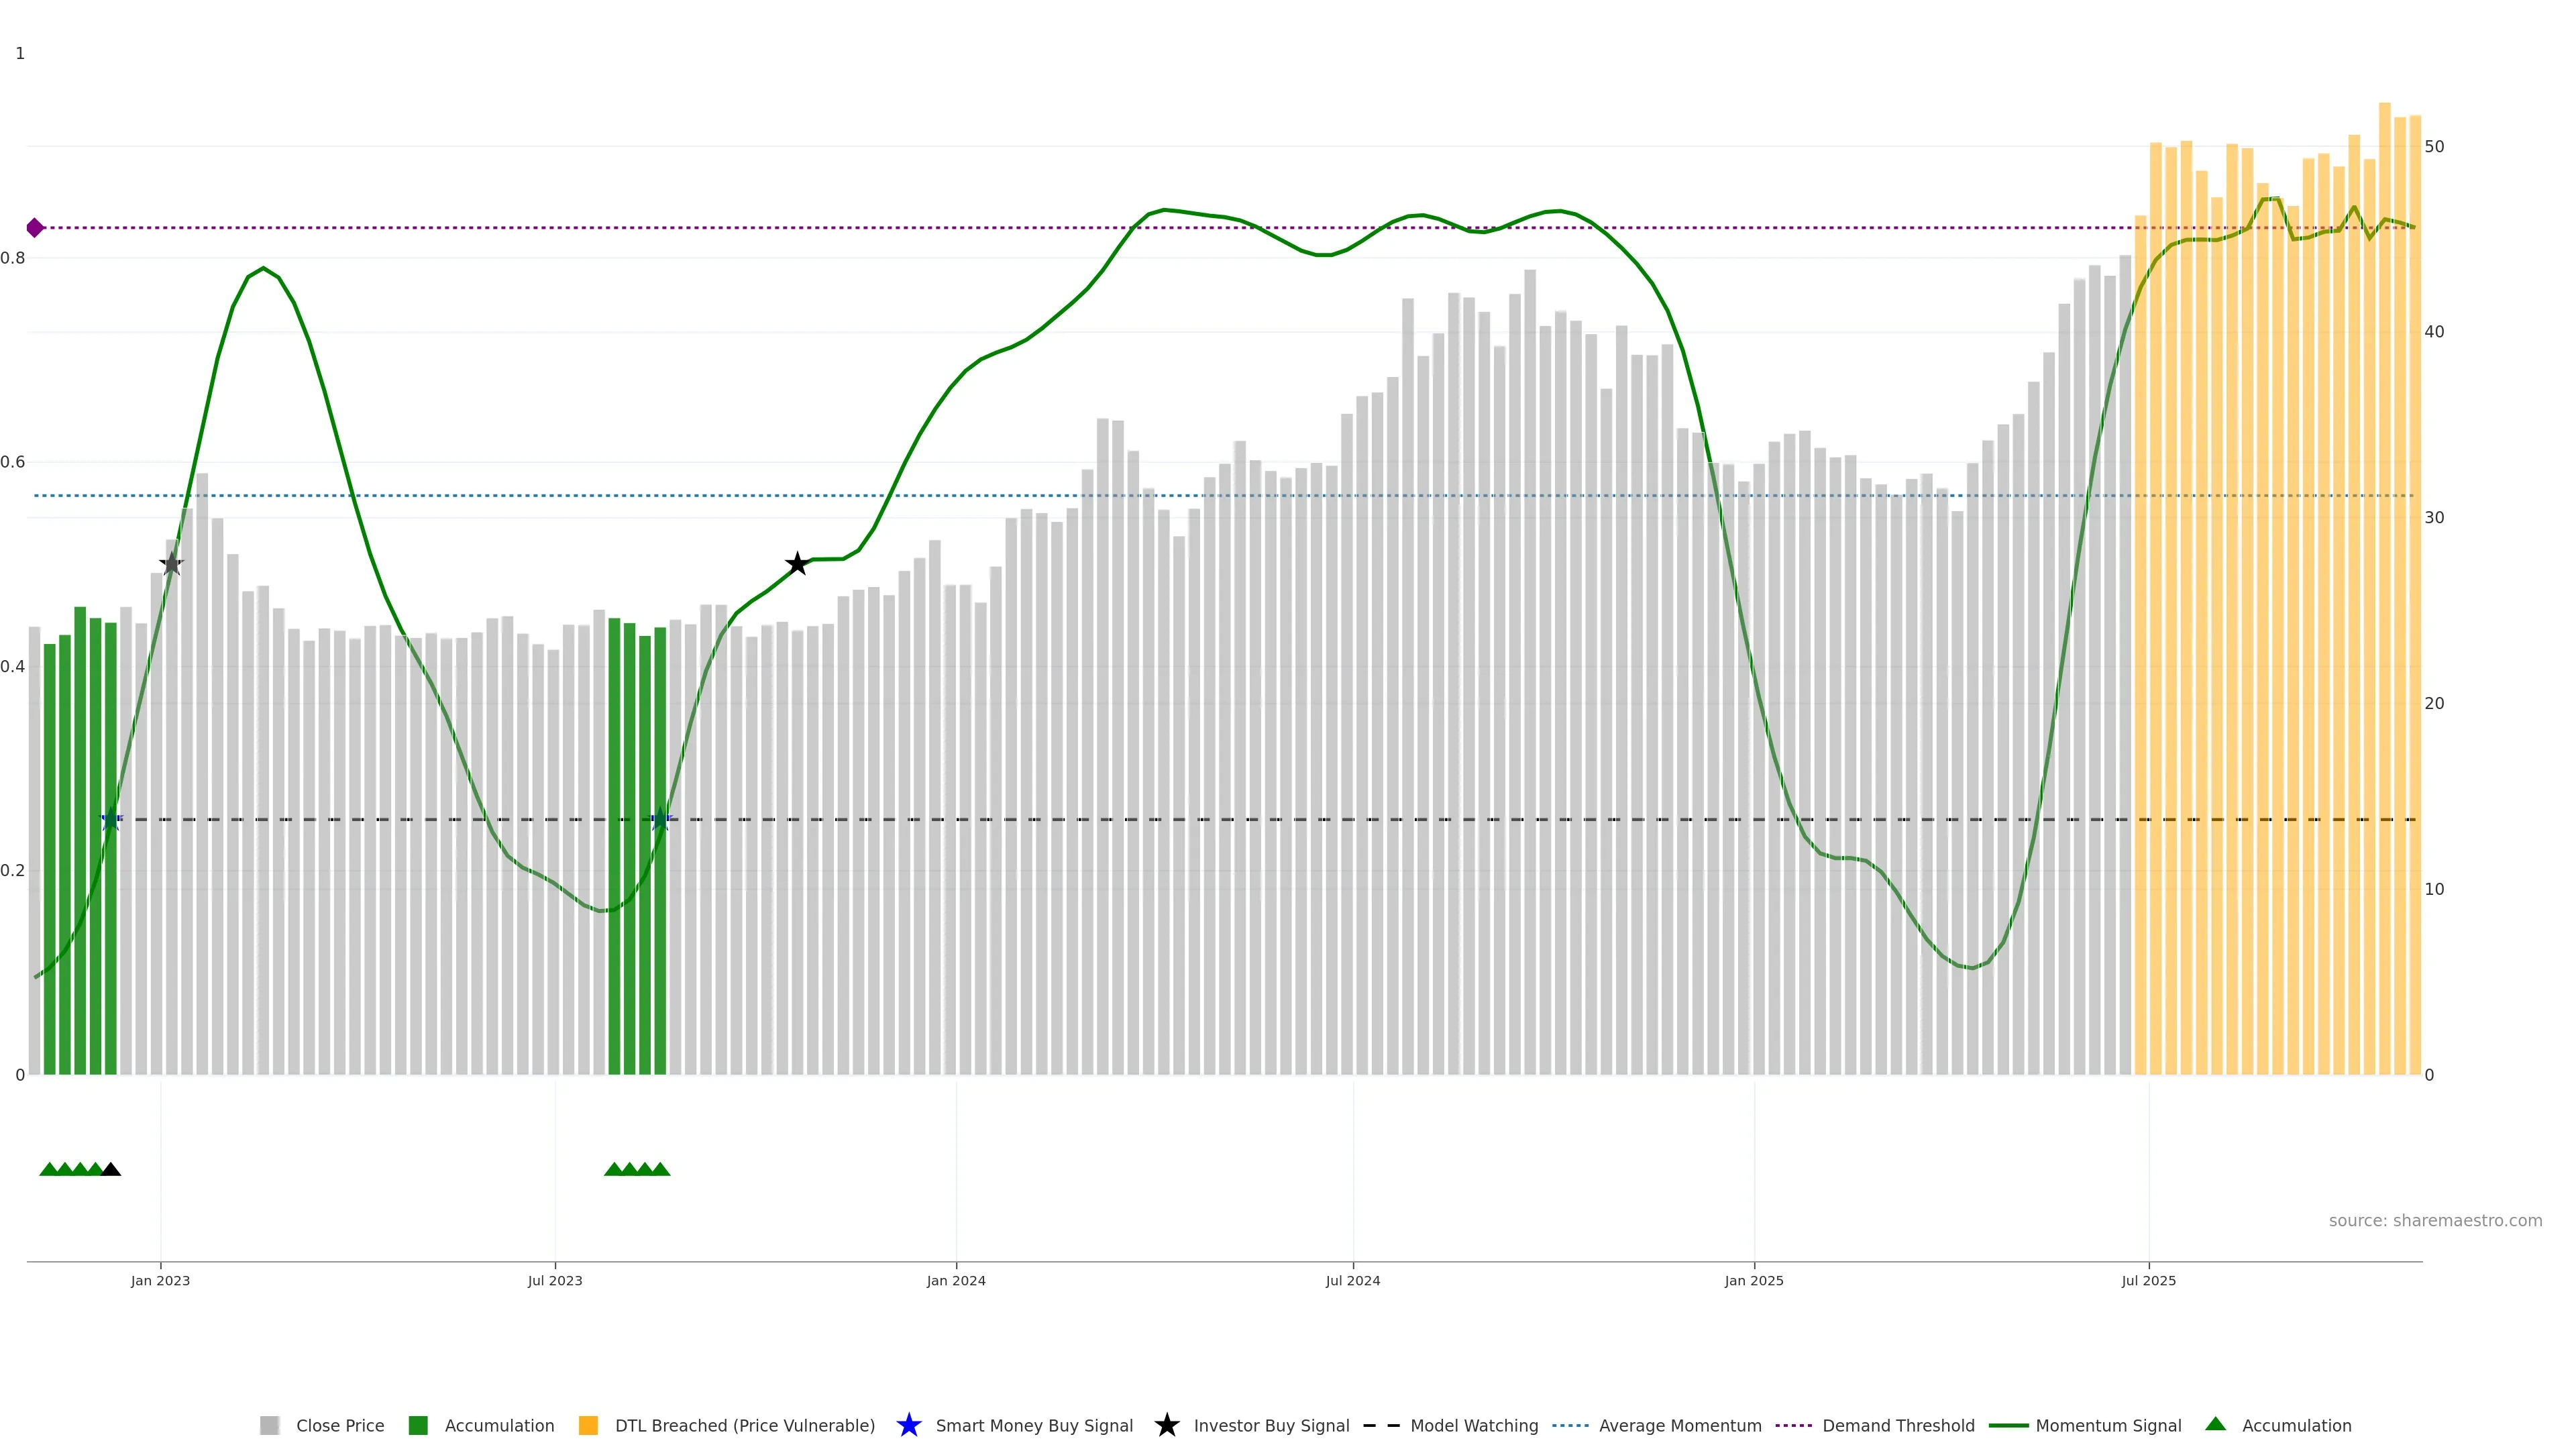The height and width of the screenshot is (1449, 2576).
Task: Click the black triangle in the accumulation row
Action: 111,1169
